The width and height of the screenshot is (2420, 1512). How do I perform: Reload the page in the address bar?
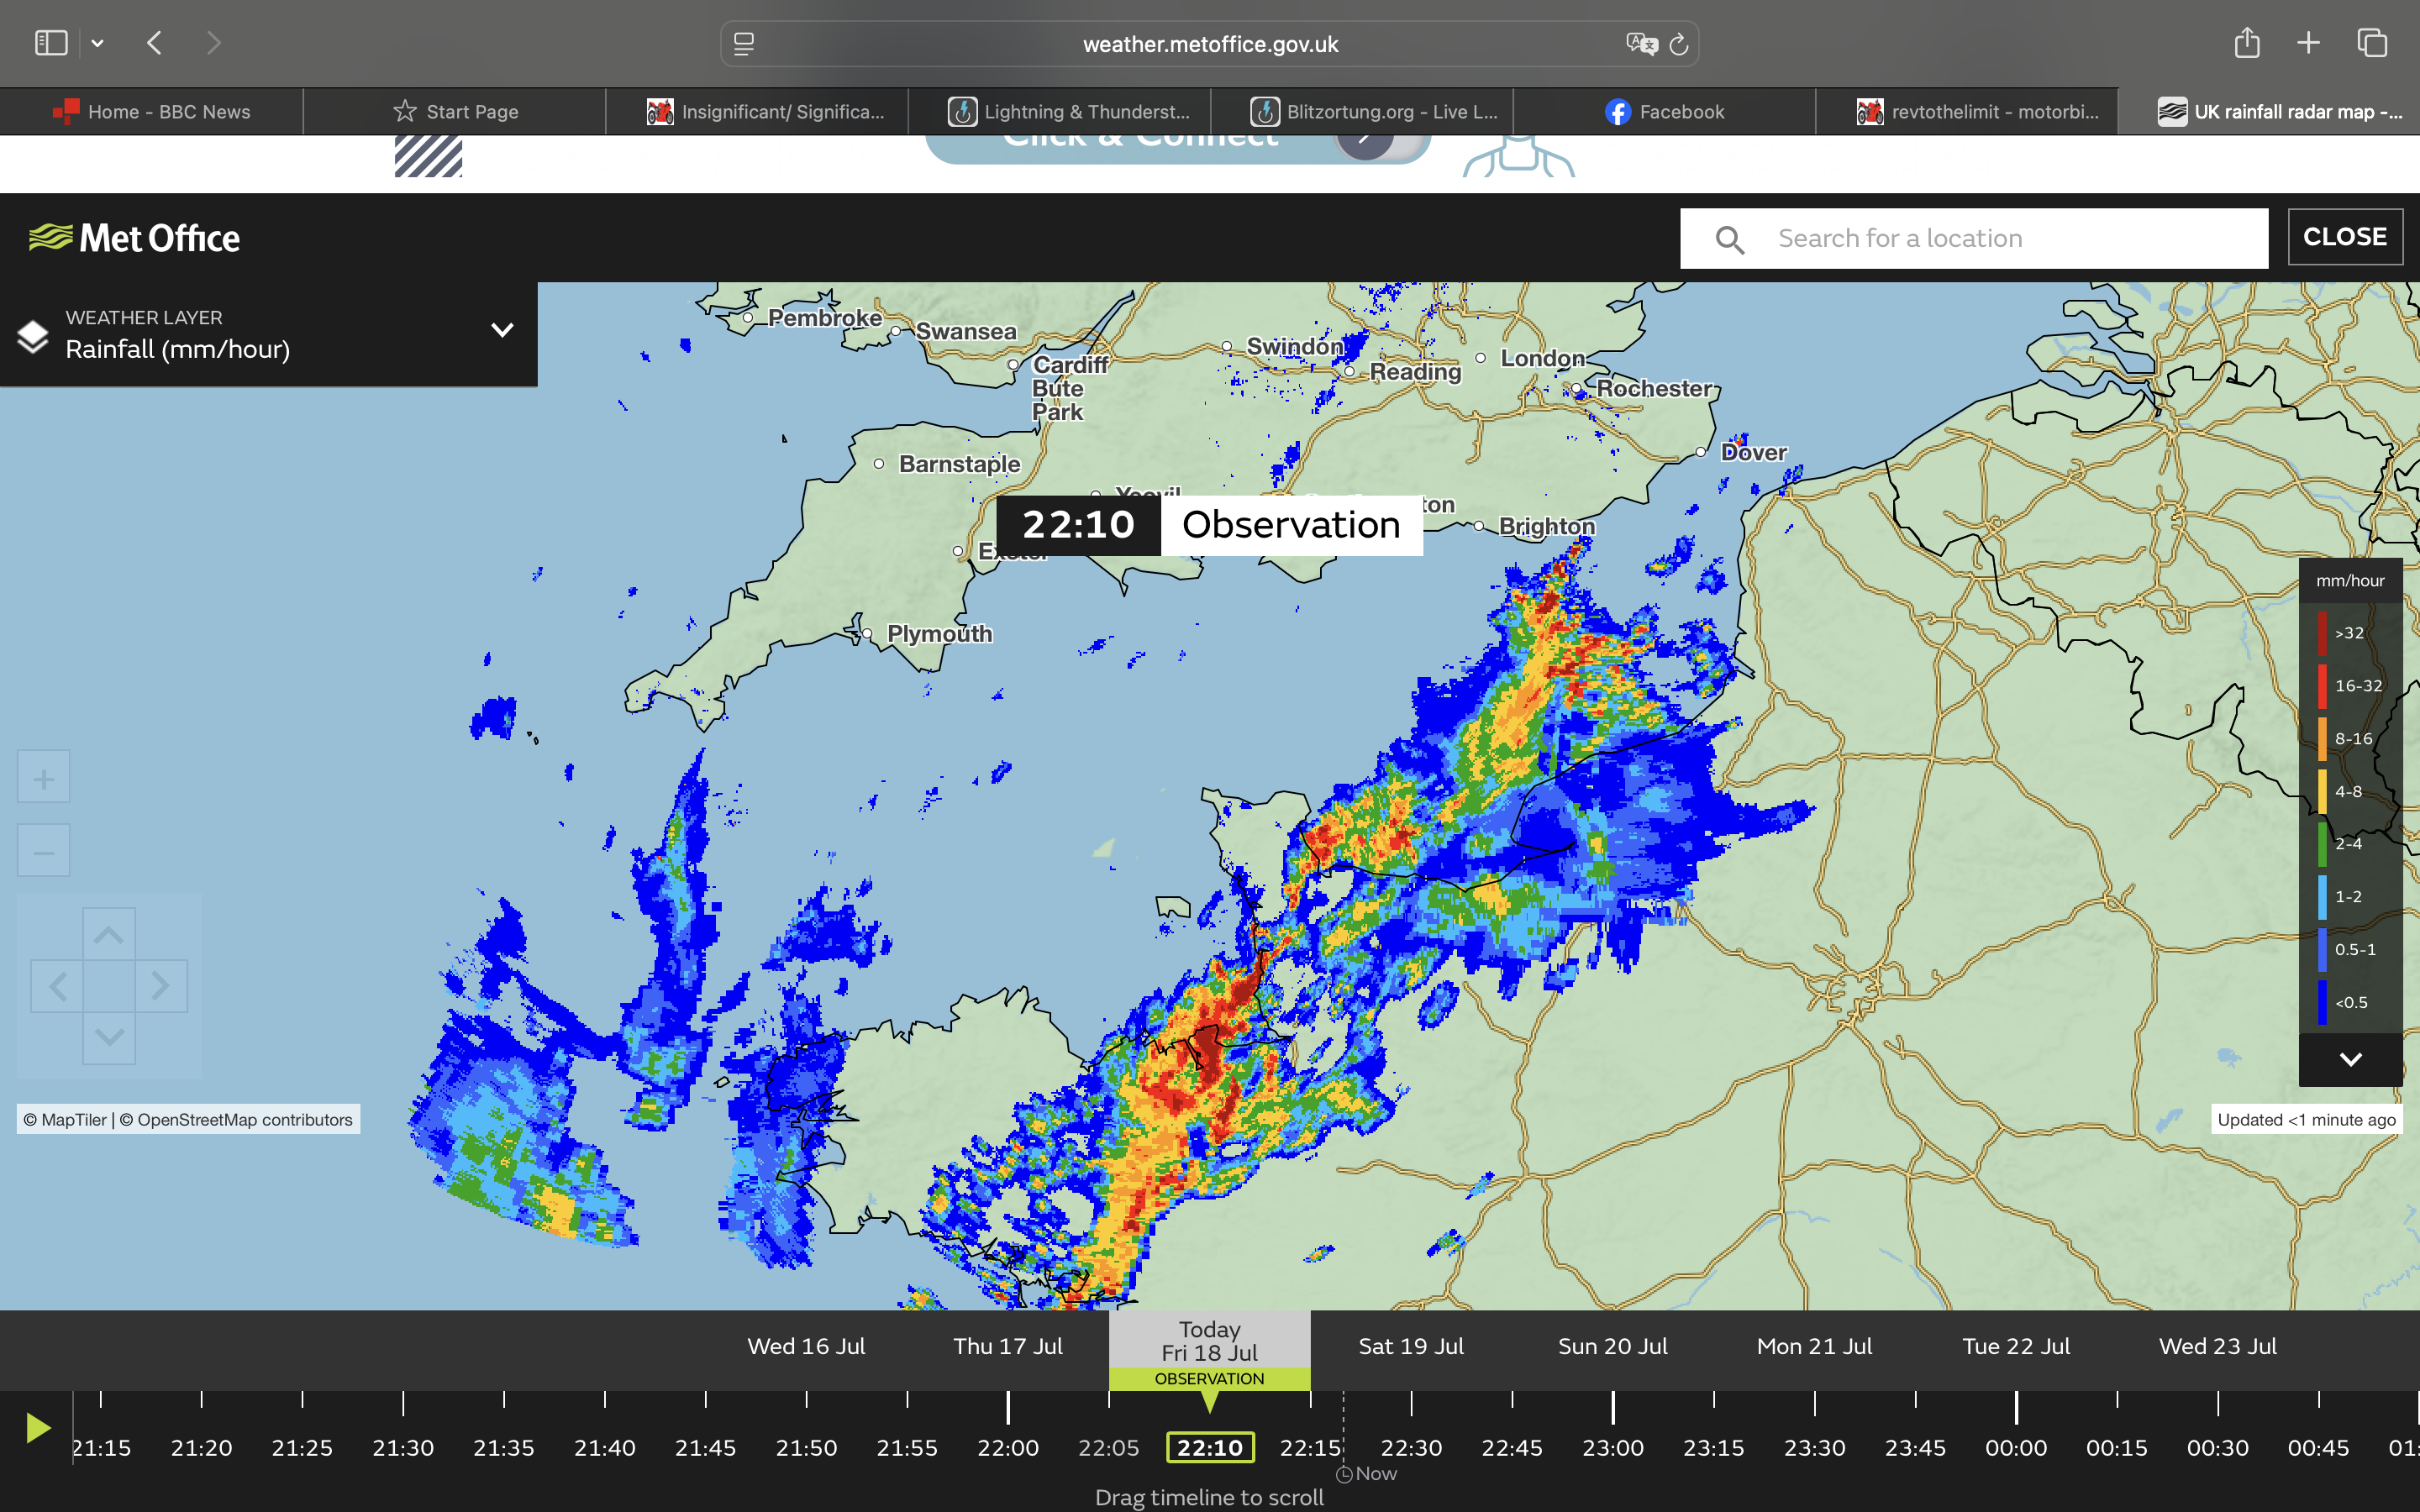click(x=1679, y=44)
